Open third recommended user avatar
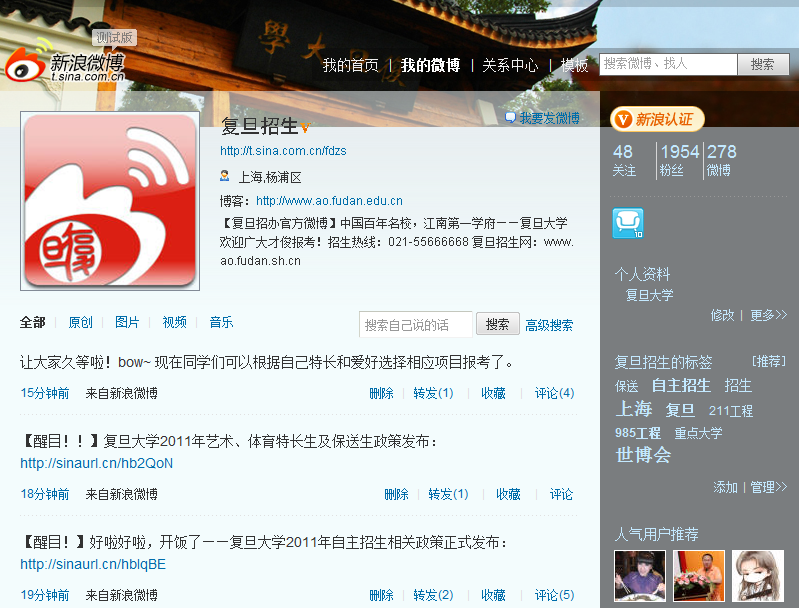 tap(757, 575)
